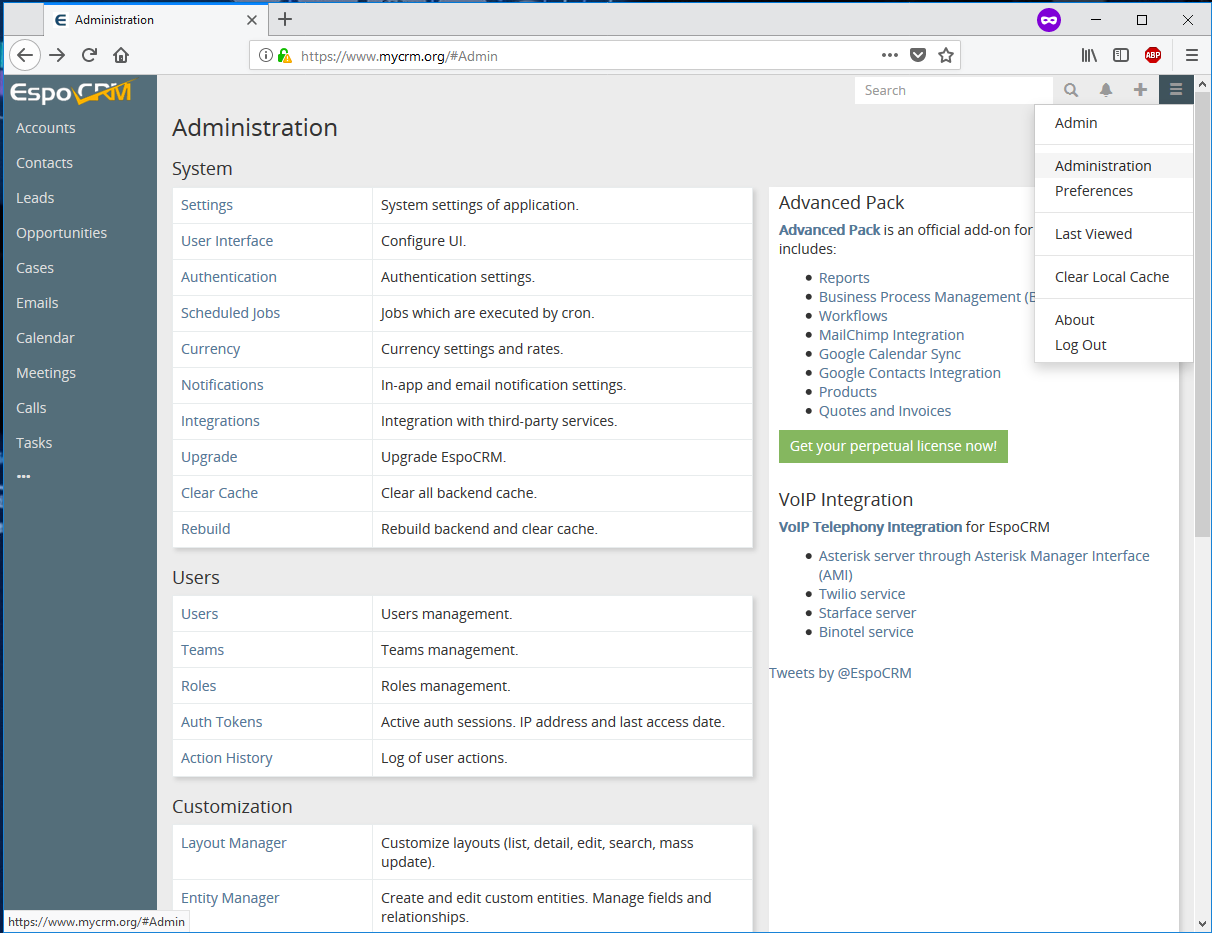Click the browser back arrow
Viewport: 1212px width, 933px height.
point(25,56)
